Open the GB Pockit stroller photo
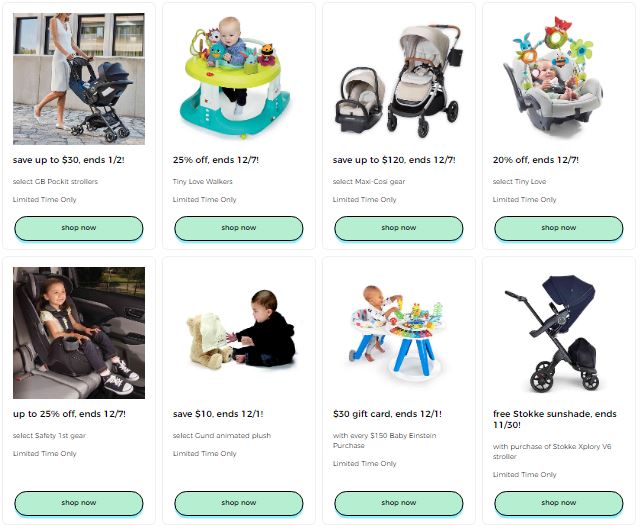Screen dimensions: 642x531 79,79
